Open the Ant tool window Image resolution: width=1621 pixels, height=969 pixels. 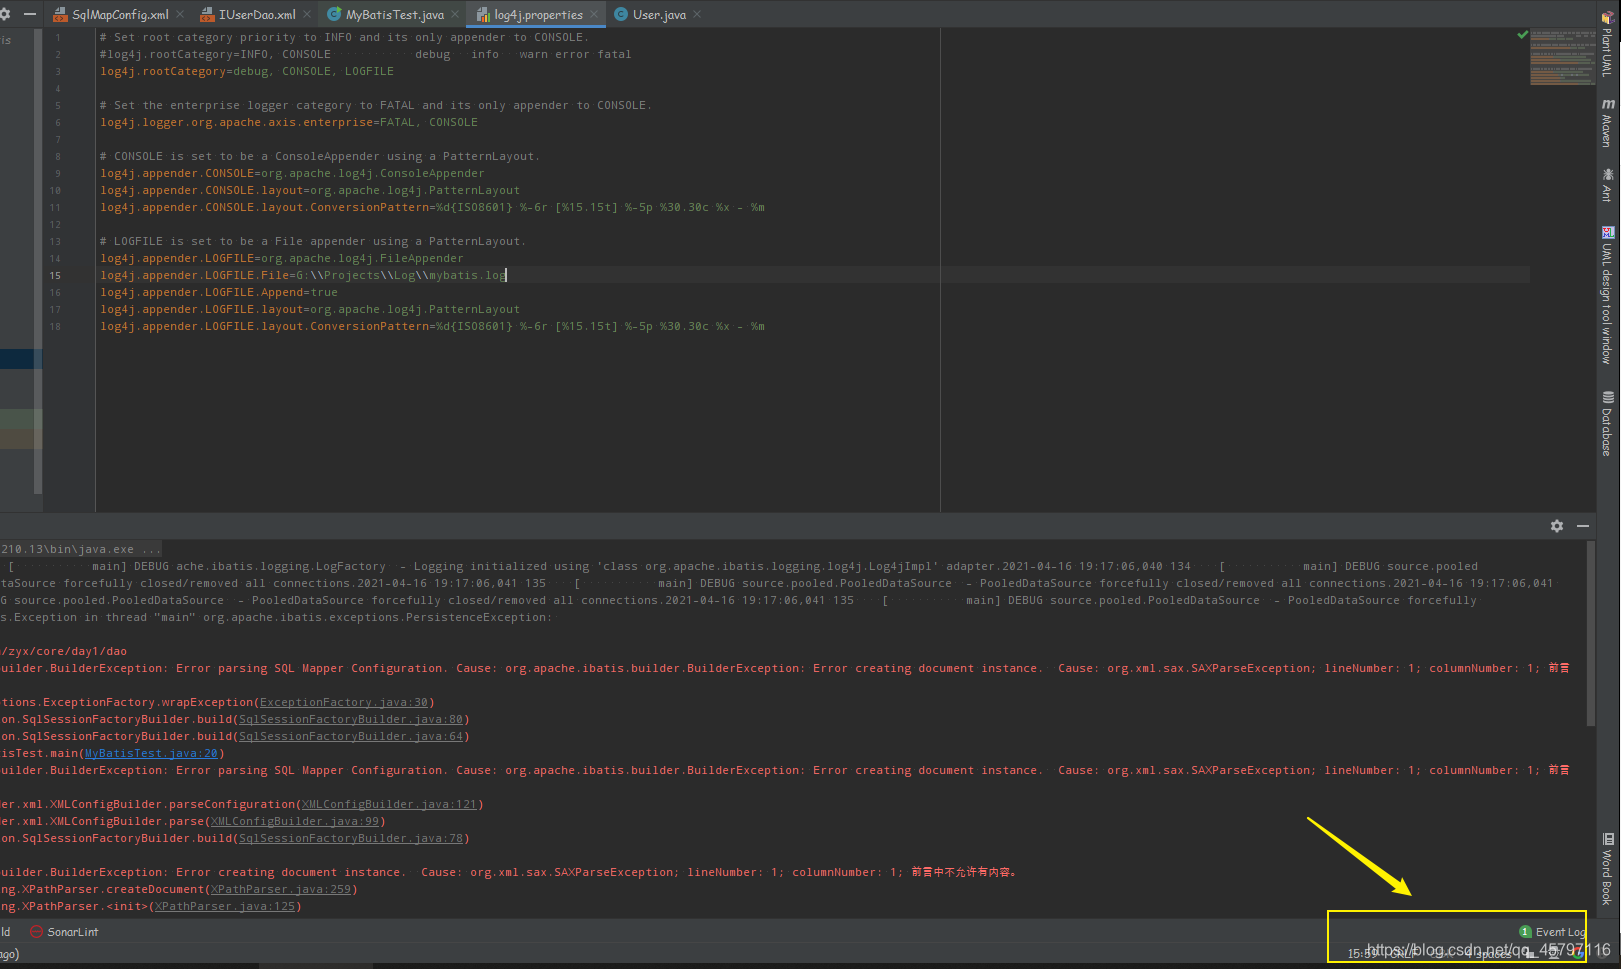click(x=1607, y=185)
